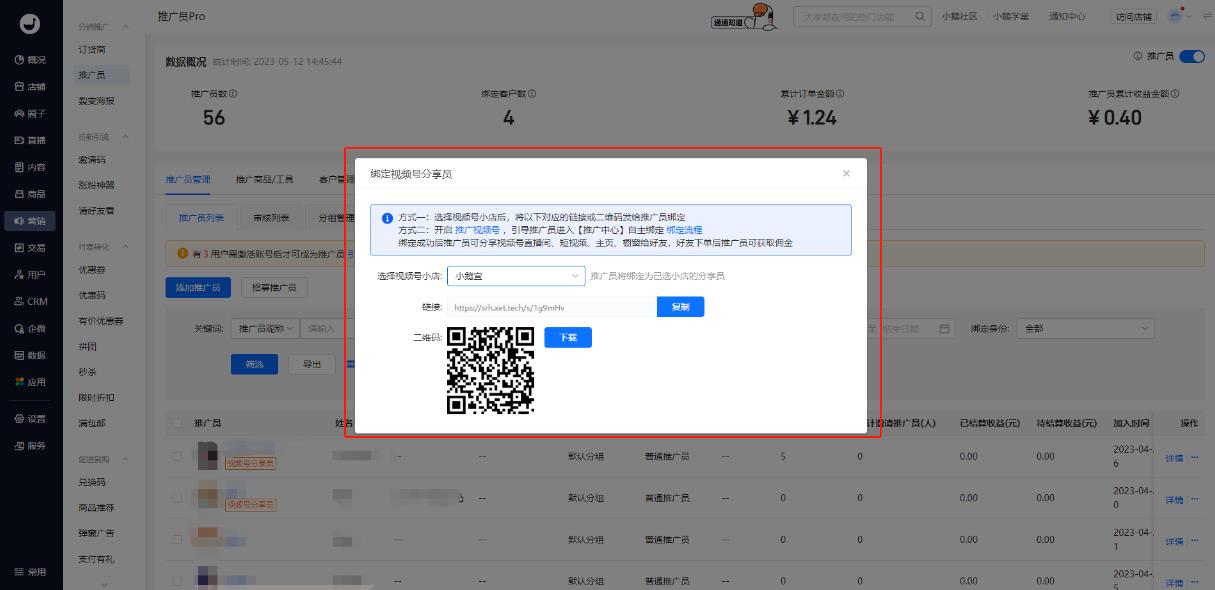
Task: Open 应用 apps in the left sidebar
Action: pyautogui.click(x=30, y=382)
